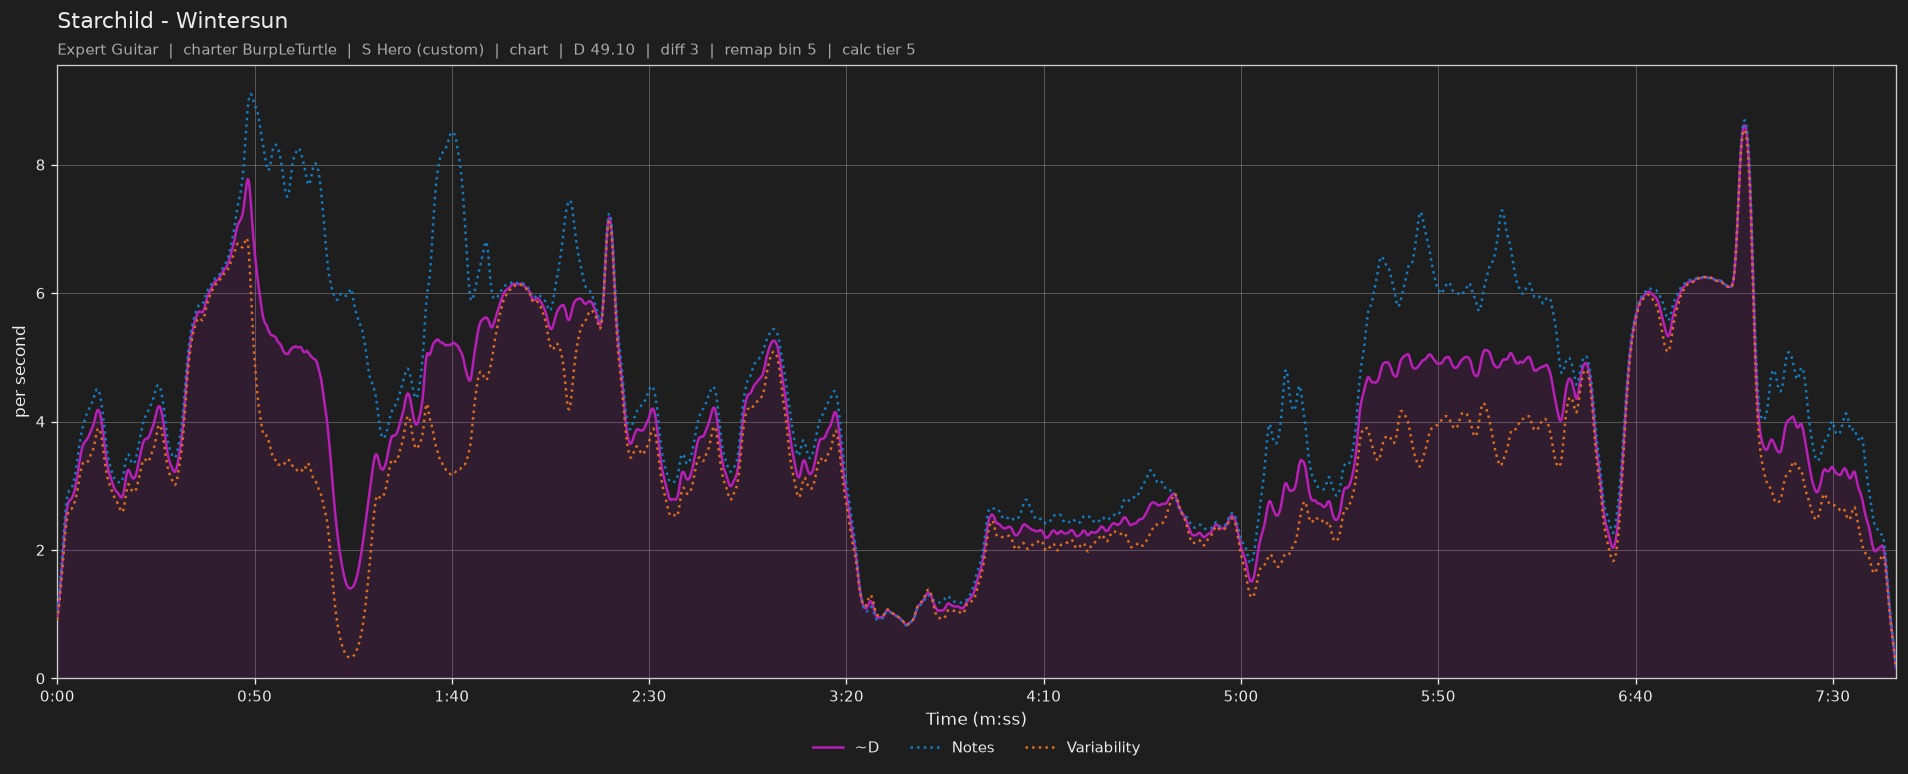This screenshot has width=1908, height=774.
Task: Click the x-axis tick label "0:50"
Action: [x=254, y=697]
